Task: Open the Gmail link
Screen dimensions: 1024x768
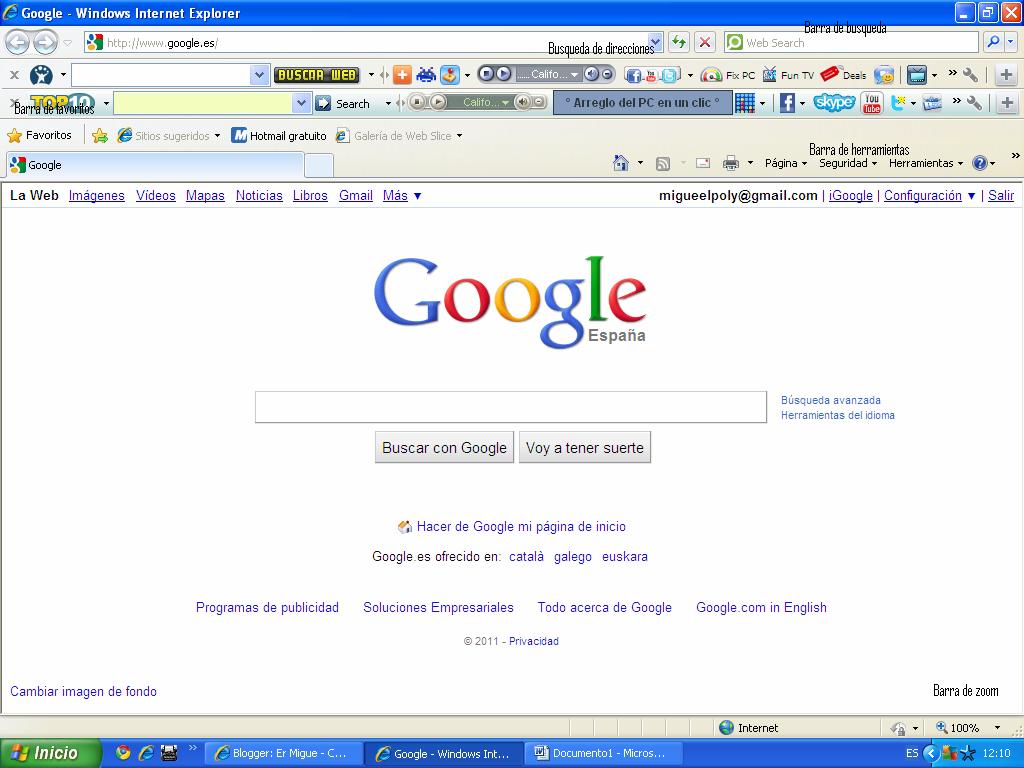Action: pyautogui.click(x=356, y=195)
